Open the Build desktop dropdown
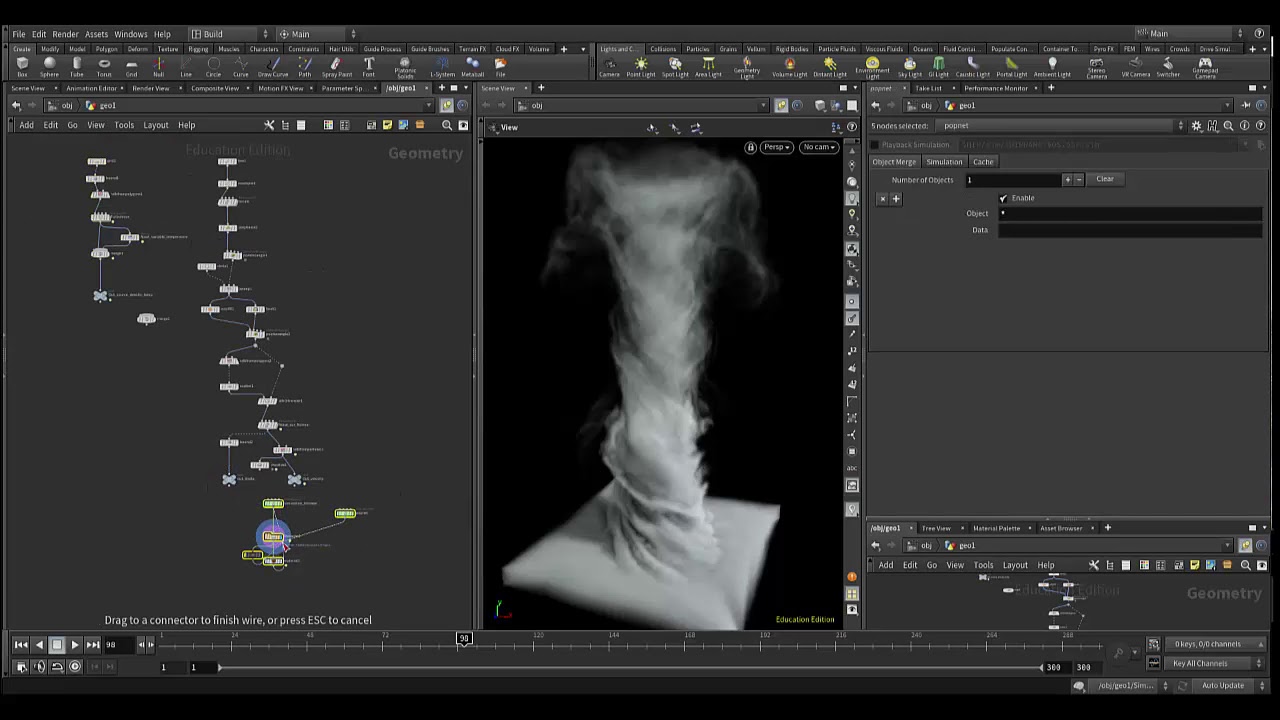 (228, 34)
